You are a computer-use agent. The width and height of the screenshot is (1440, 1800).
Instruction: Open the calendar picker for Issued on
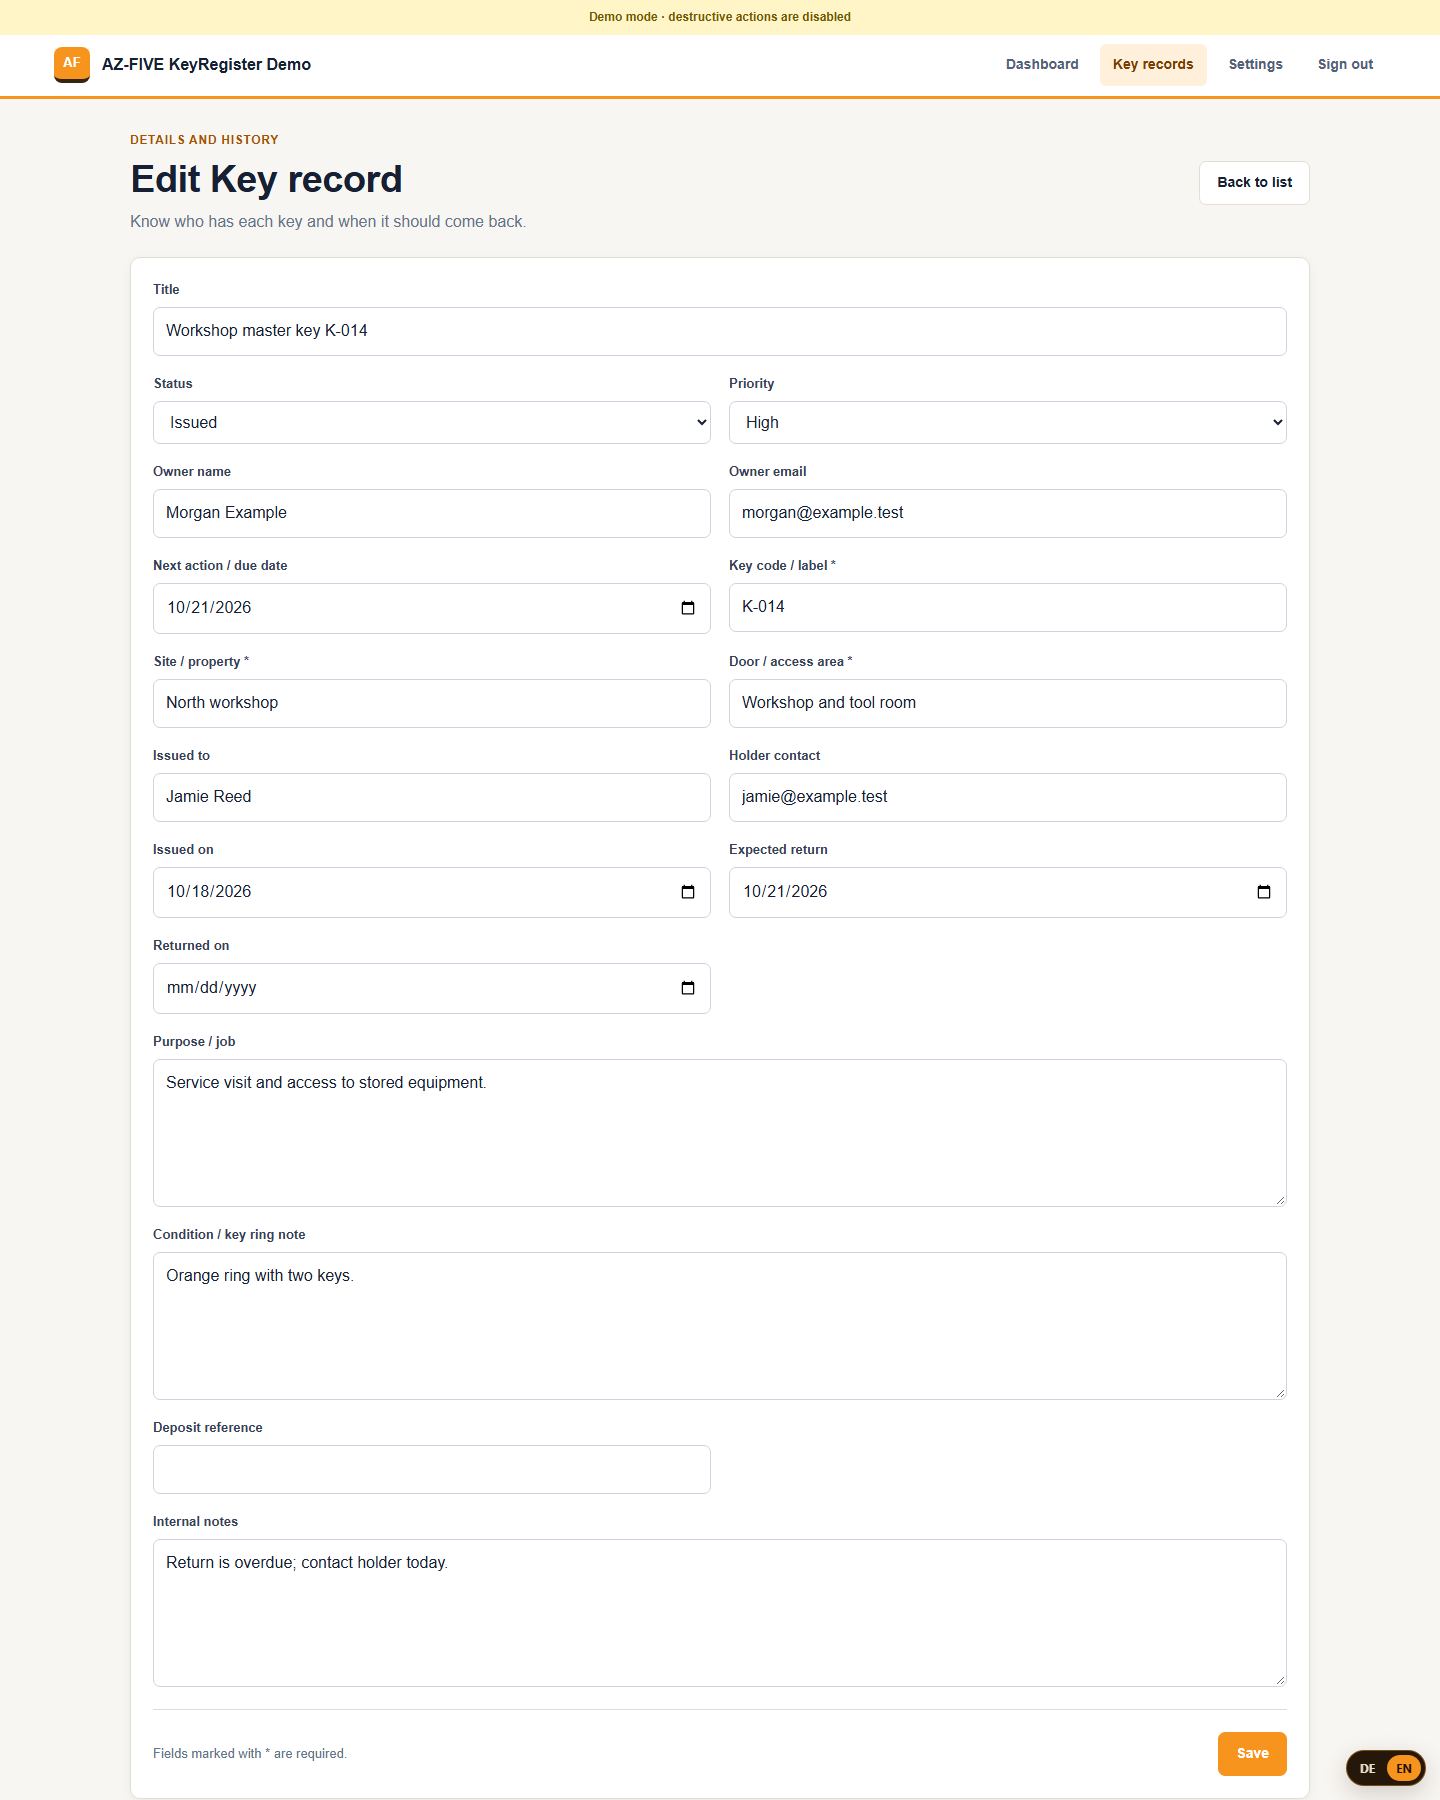(x=688, y=892)
